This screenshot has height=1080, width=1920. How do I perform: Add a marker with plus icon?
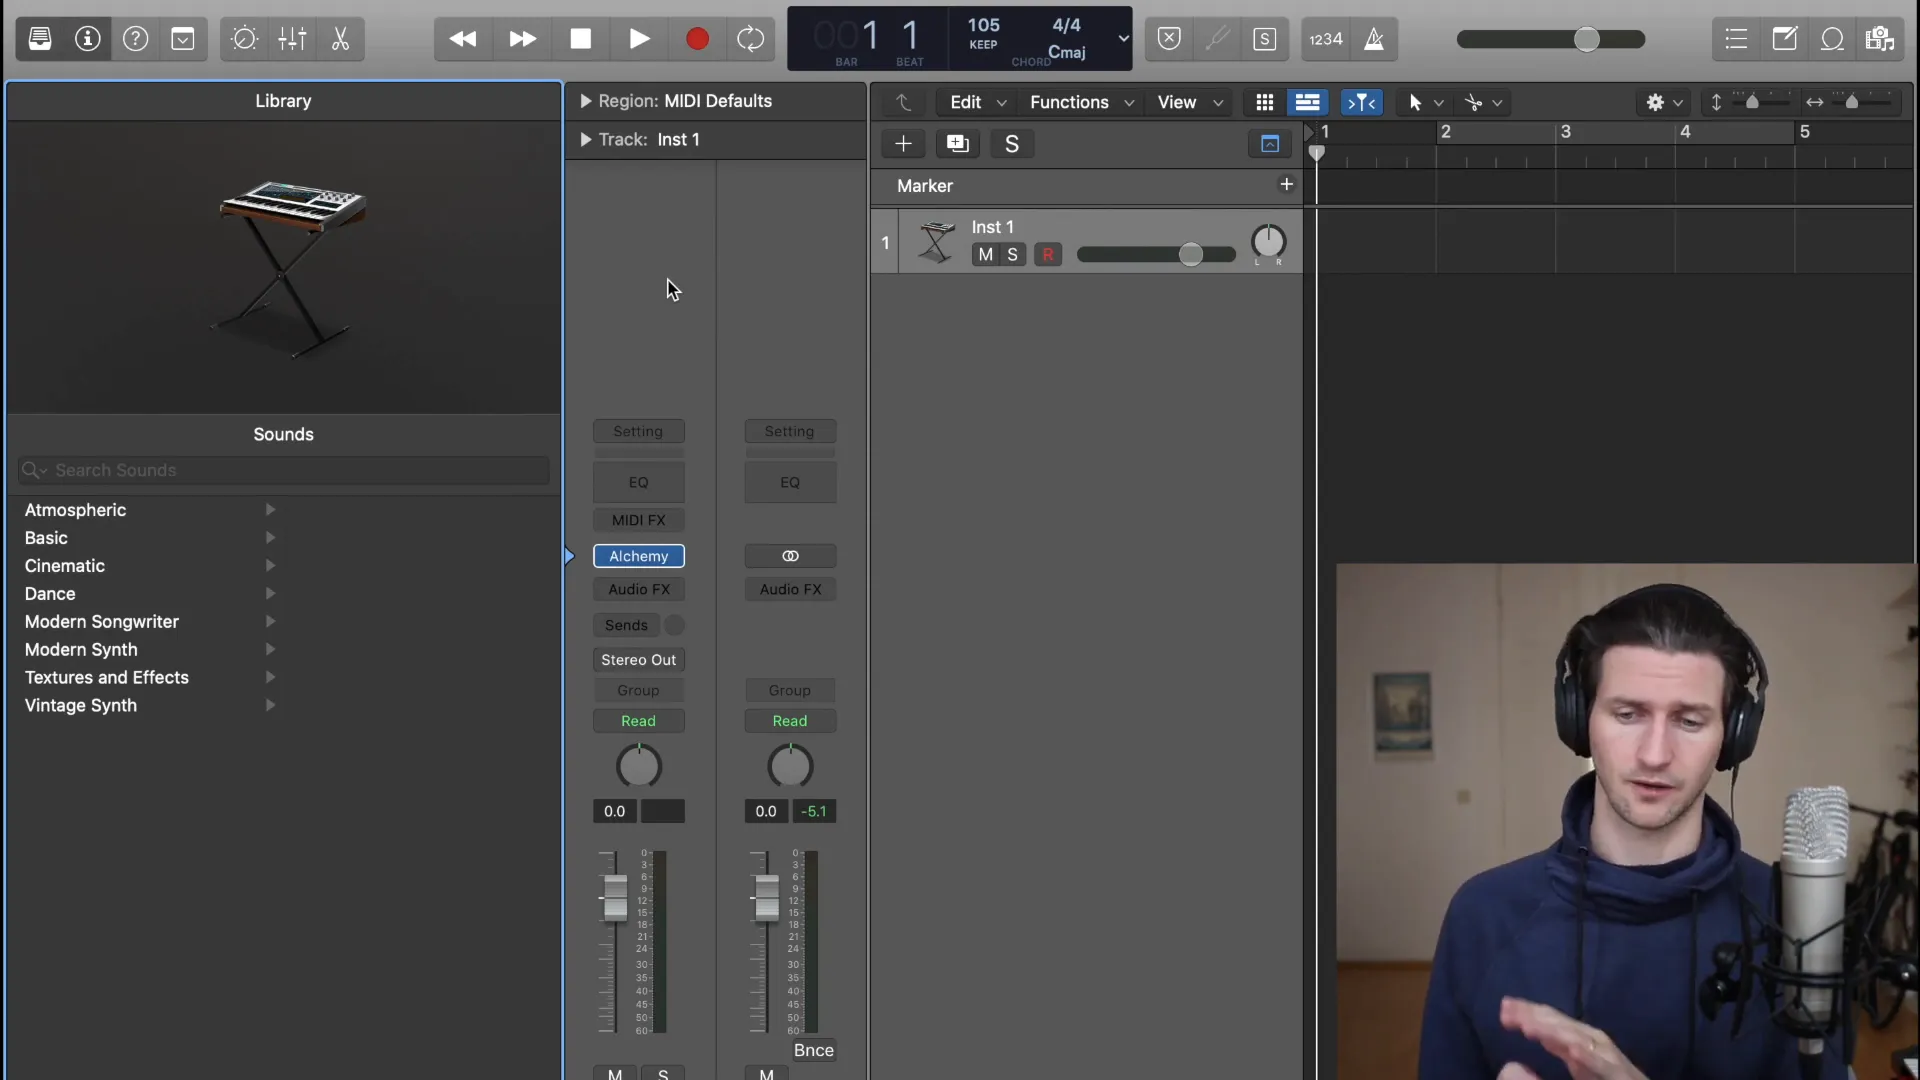pyautogui.click(x=1286, y=184)
